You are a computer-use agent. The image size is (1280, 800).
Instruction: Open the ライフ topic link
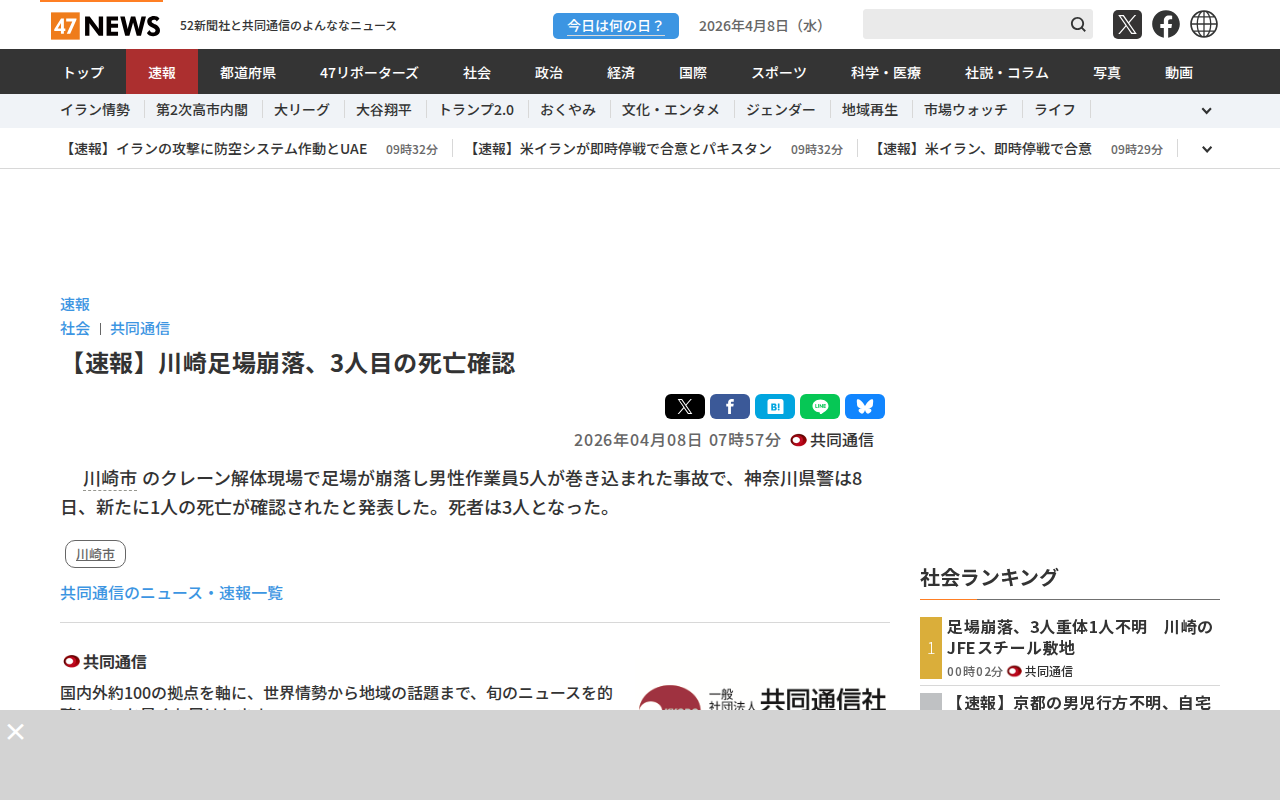[1055, 110]
